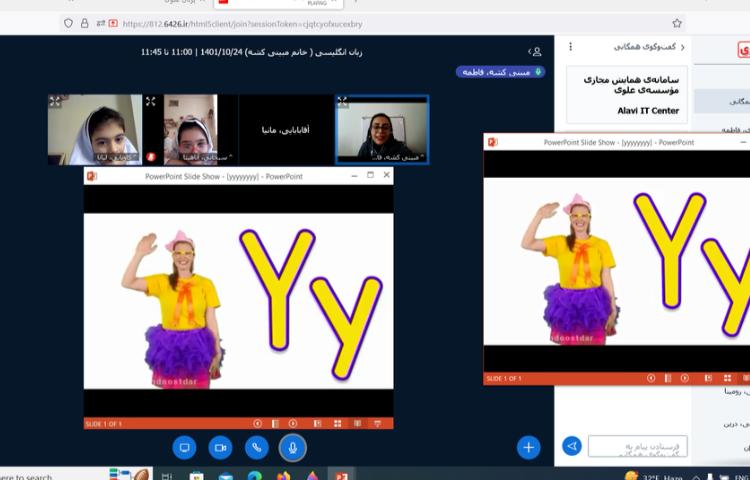Previous slide in right PowerPoint window
The height and width of the screenshot is (480, 750).
pyautogui.click(x=651, y=378)
